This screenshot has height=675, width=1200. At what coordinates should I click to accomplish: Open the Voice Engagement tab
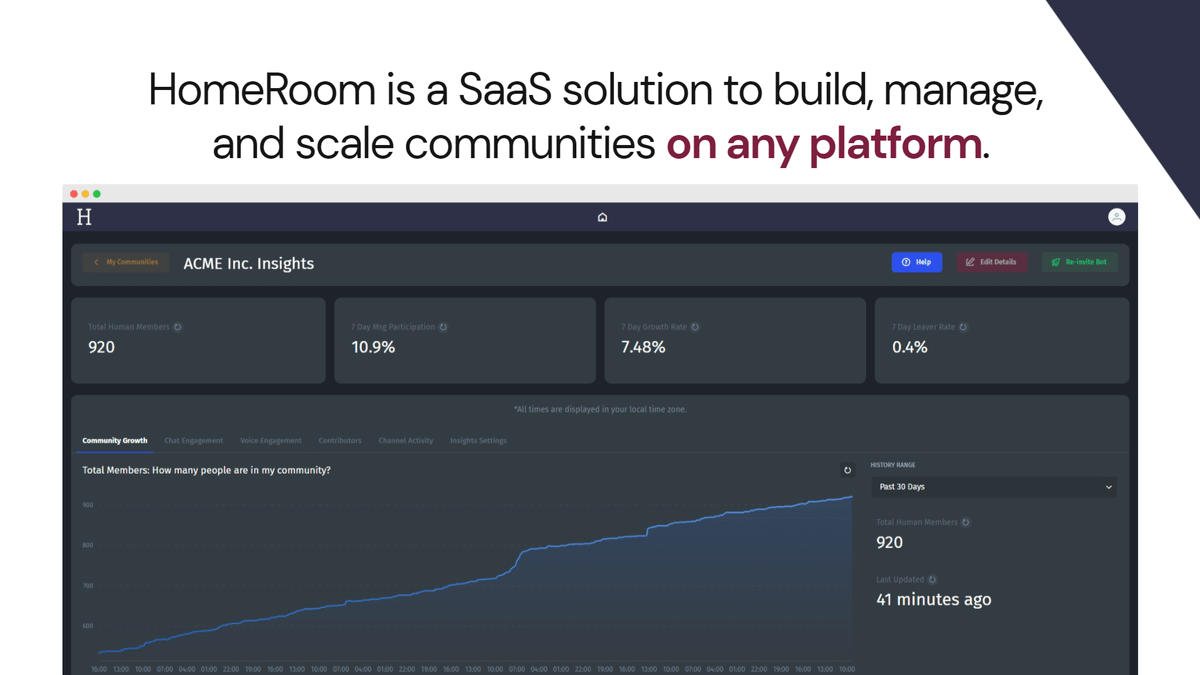[x=270, y=441]
